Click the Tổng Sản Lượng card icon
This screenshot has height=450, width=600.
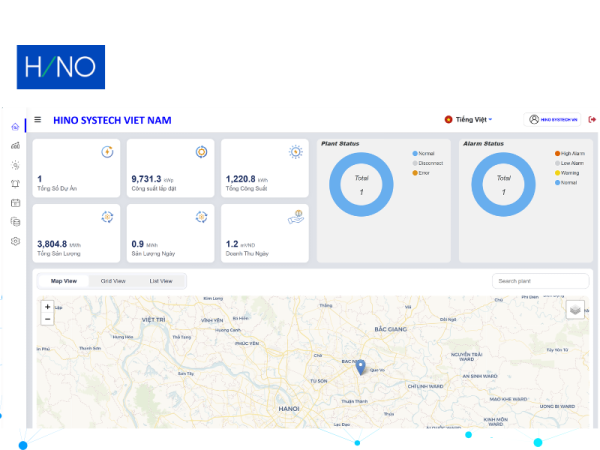click(107, 217)
